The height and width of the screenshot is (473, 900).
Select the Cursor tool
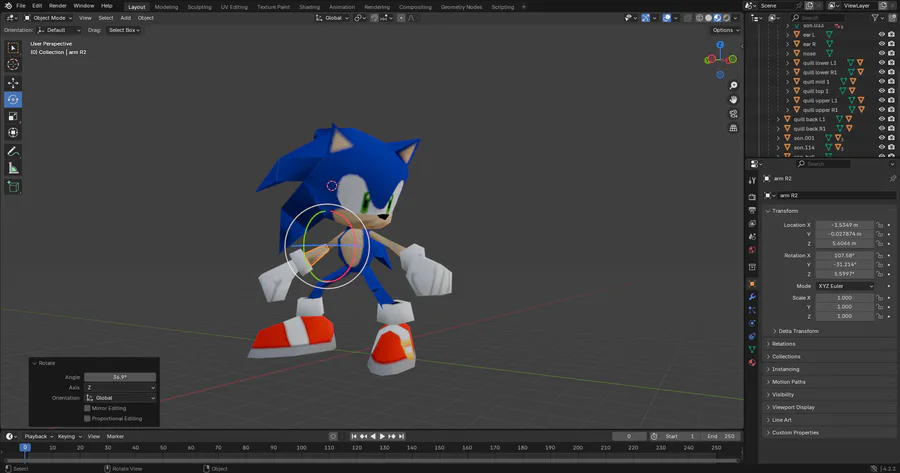13,65
